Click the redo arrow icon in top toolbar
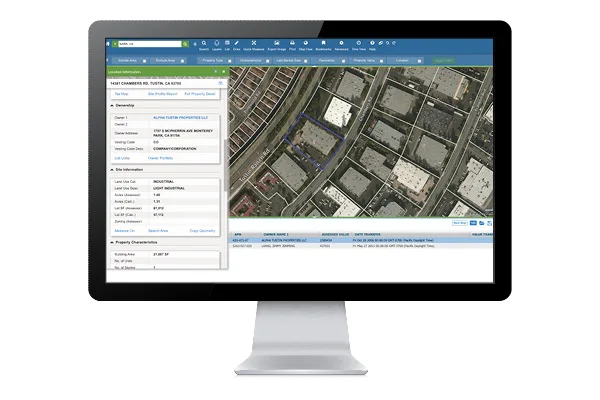The width and height of the screenshot is (600, 400). pos(394,43)
